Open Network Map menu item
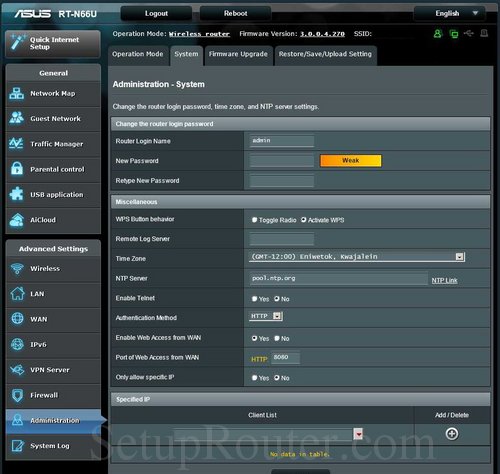 53,94
